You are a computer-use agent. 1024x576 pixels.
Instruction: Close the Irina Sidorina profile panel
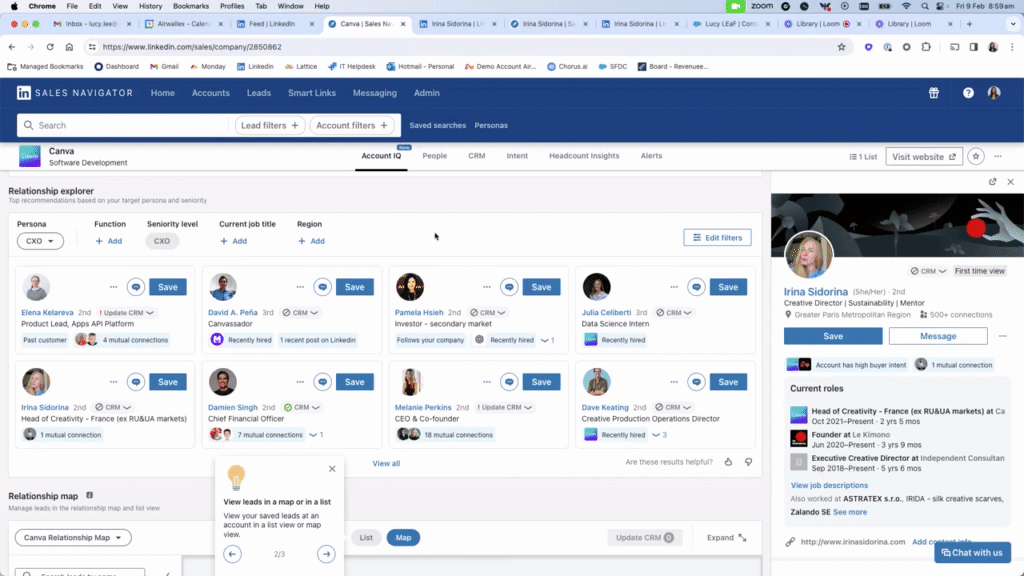click(x=1010, y=182)
